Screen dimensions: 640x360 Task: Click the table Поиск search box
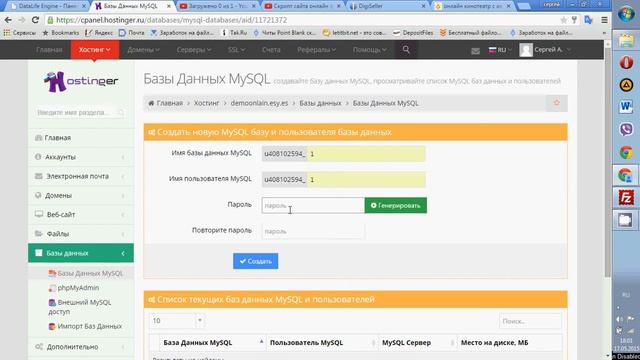(x=530, y=321)
